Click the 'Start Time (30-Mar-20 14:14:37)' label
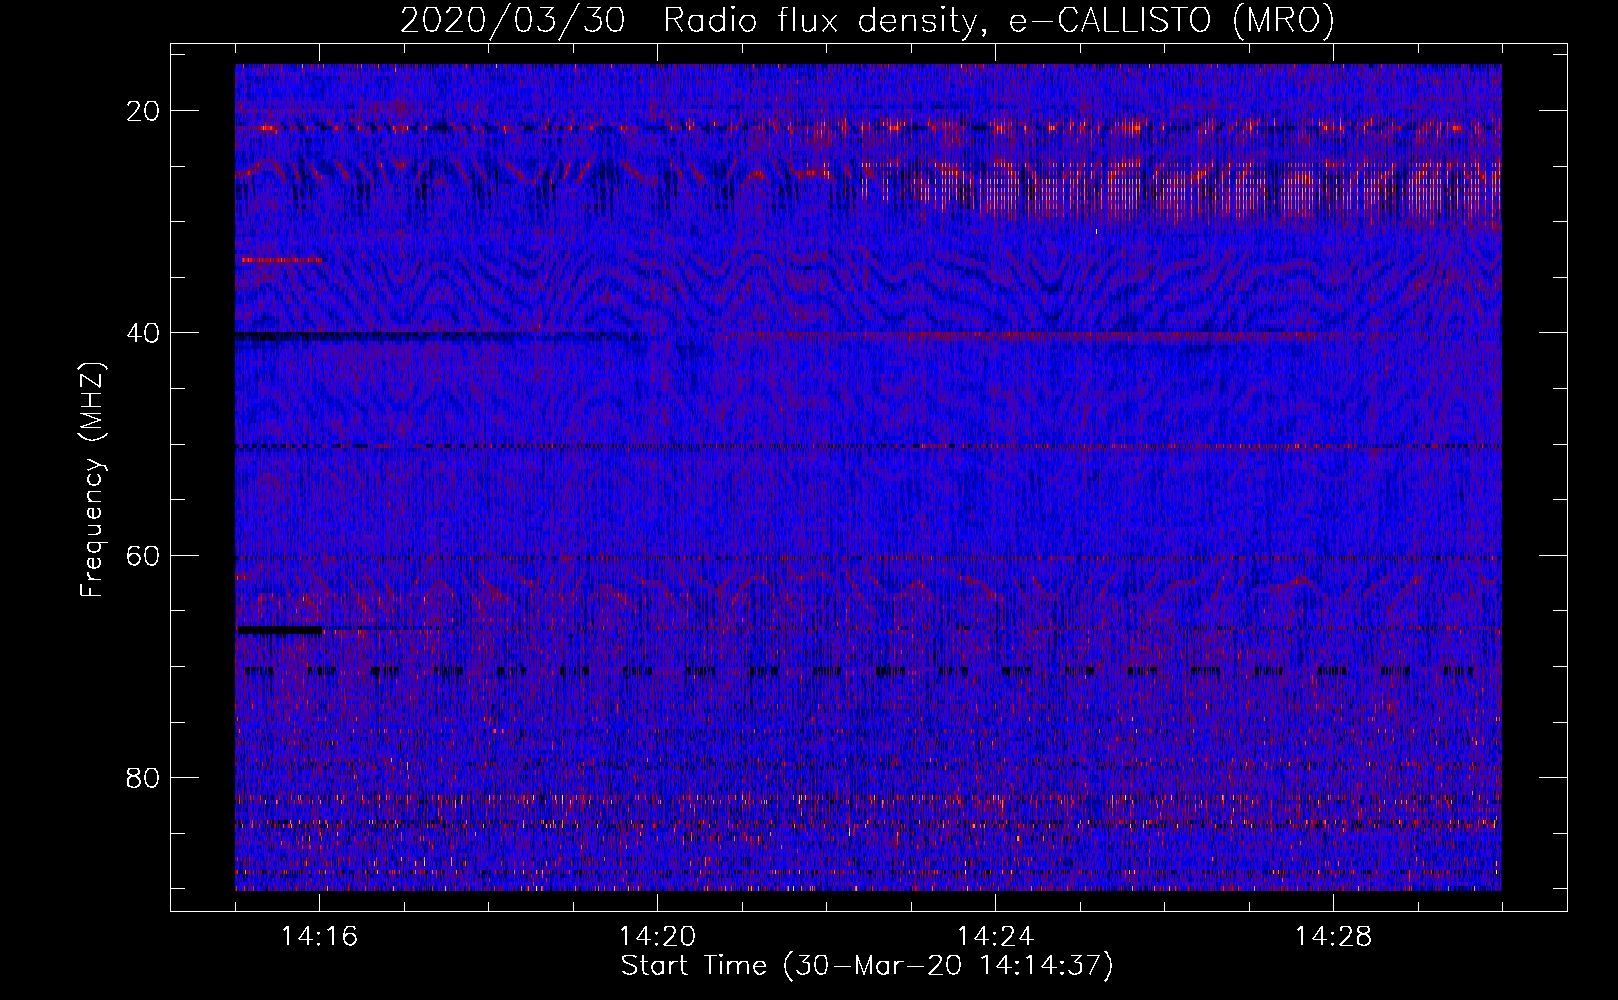 pos(867,966)
